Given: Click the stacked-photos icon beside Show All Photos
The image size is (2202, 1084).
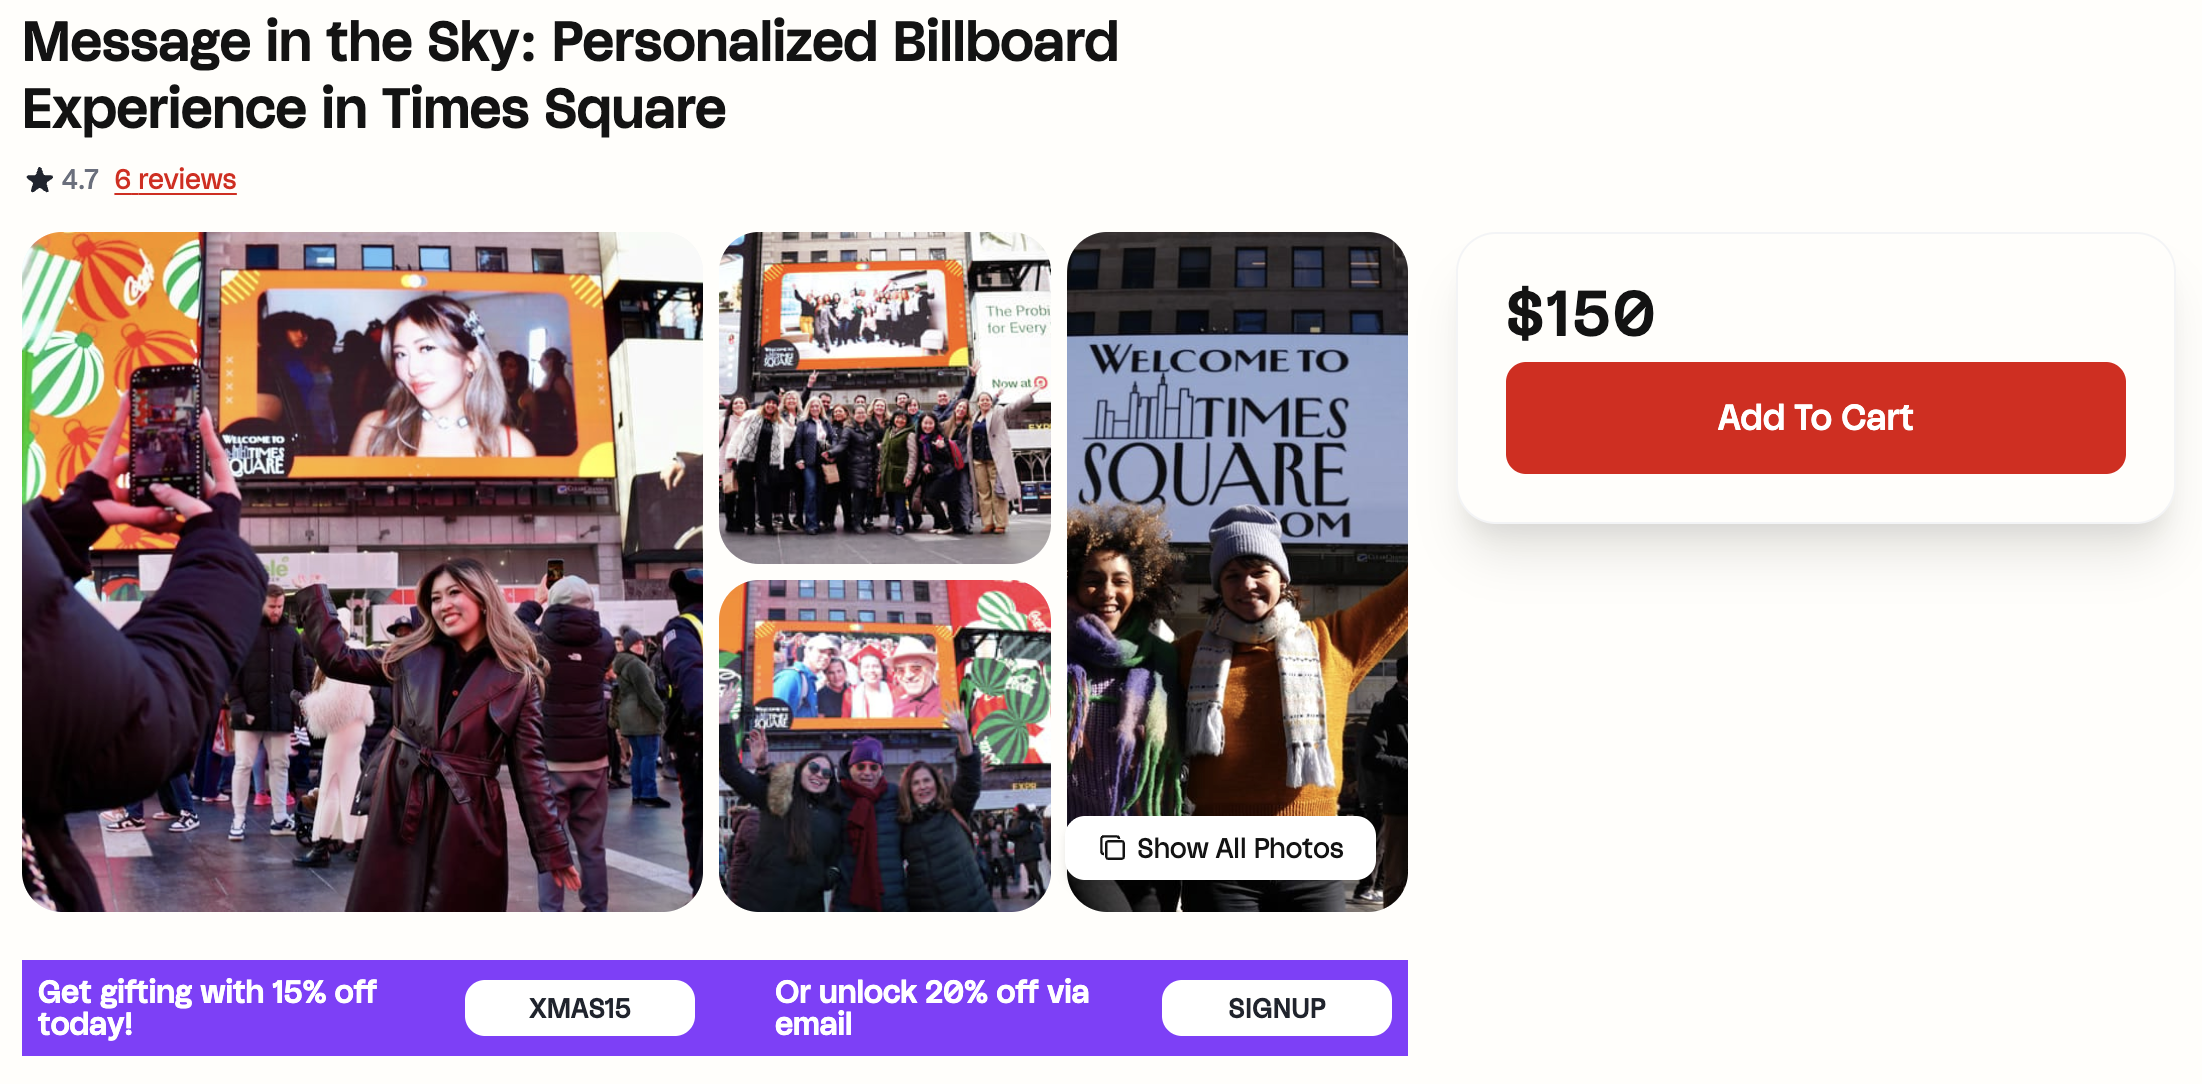Looking at the screenshot, I should pos(1112,848).
